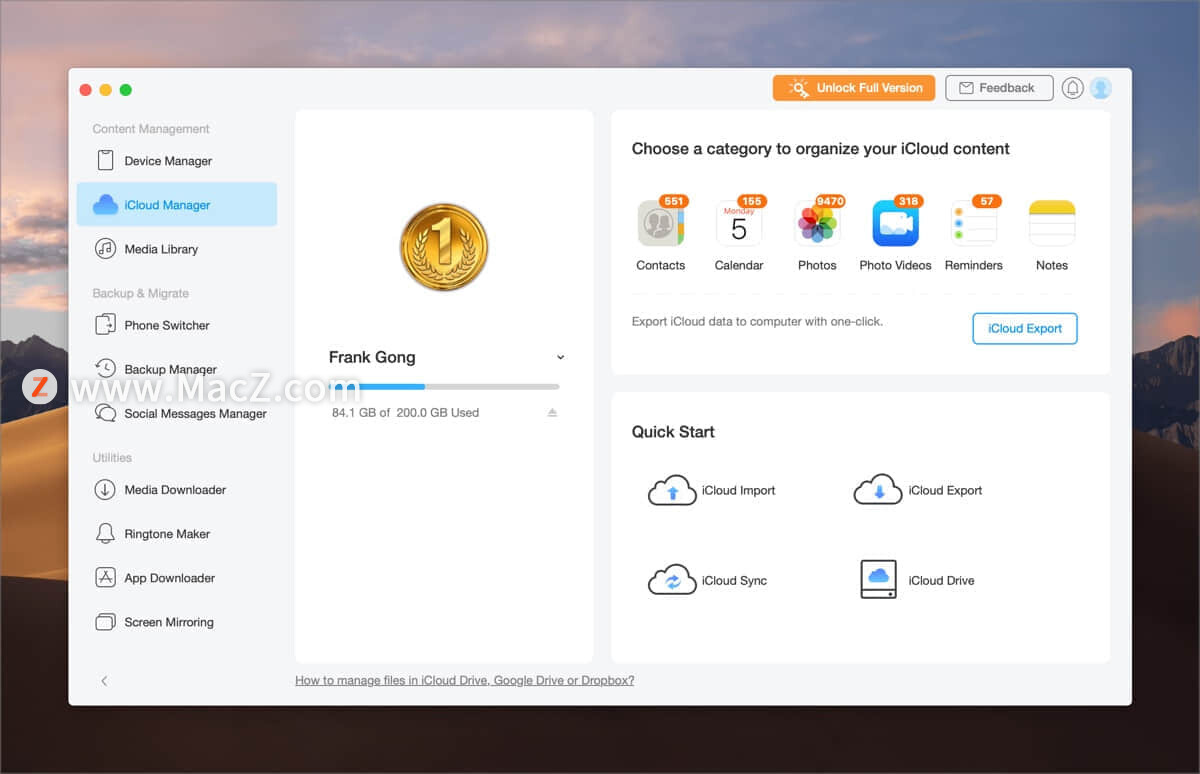
Task: Click the Media Library music icon
Action: pos(105,249)
